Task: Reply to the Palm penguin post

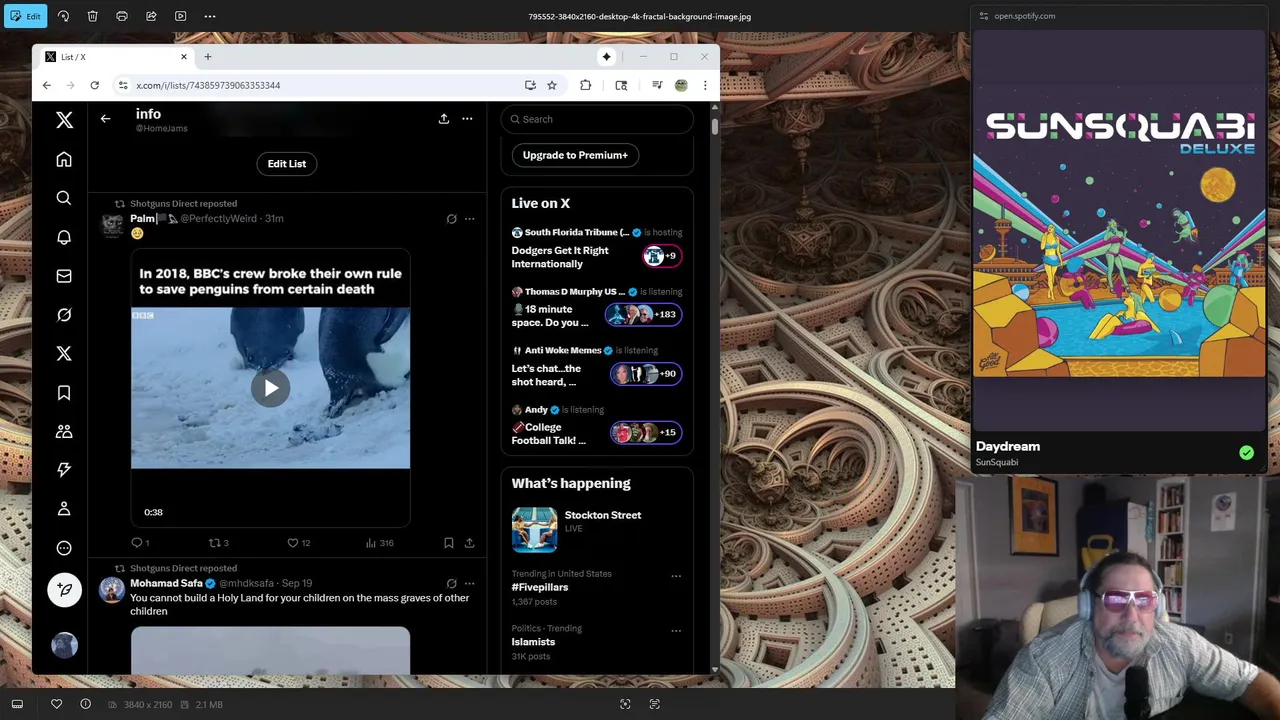Action: (140, 543)
